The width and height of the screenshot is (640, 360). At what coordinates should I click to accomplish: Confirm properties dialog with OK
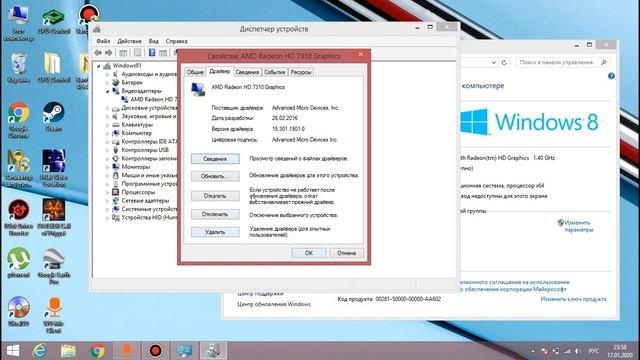click(309, 253)
